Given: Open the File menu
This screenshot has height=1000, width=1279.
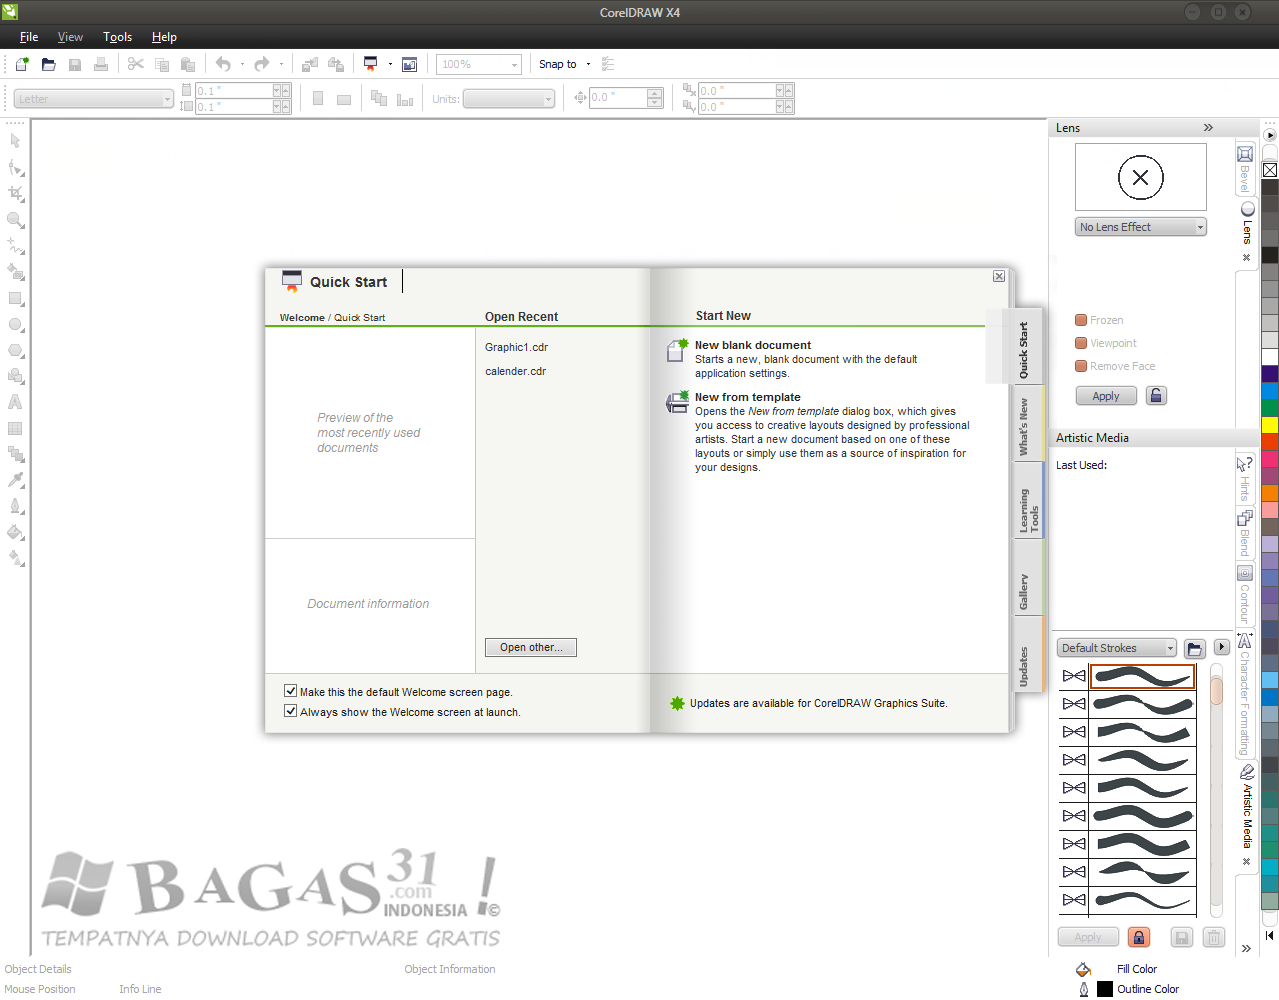Looking at the screenshot, I should pos(29,37).
